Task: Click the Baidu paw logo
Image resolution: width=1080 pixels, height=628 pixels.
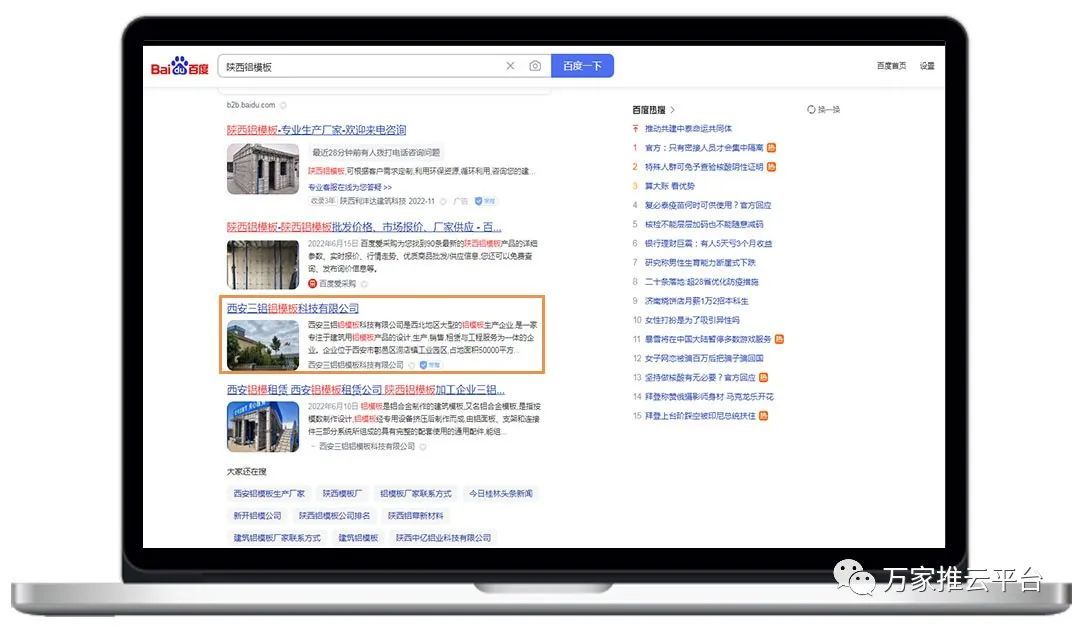Action: click(x=179, y=66)
